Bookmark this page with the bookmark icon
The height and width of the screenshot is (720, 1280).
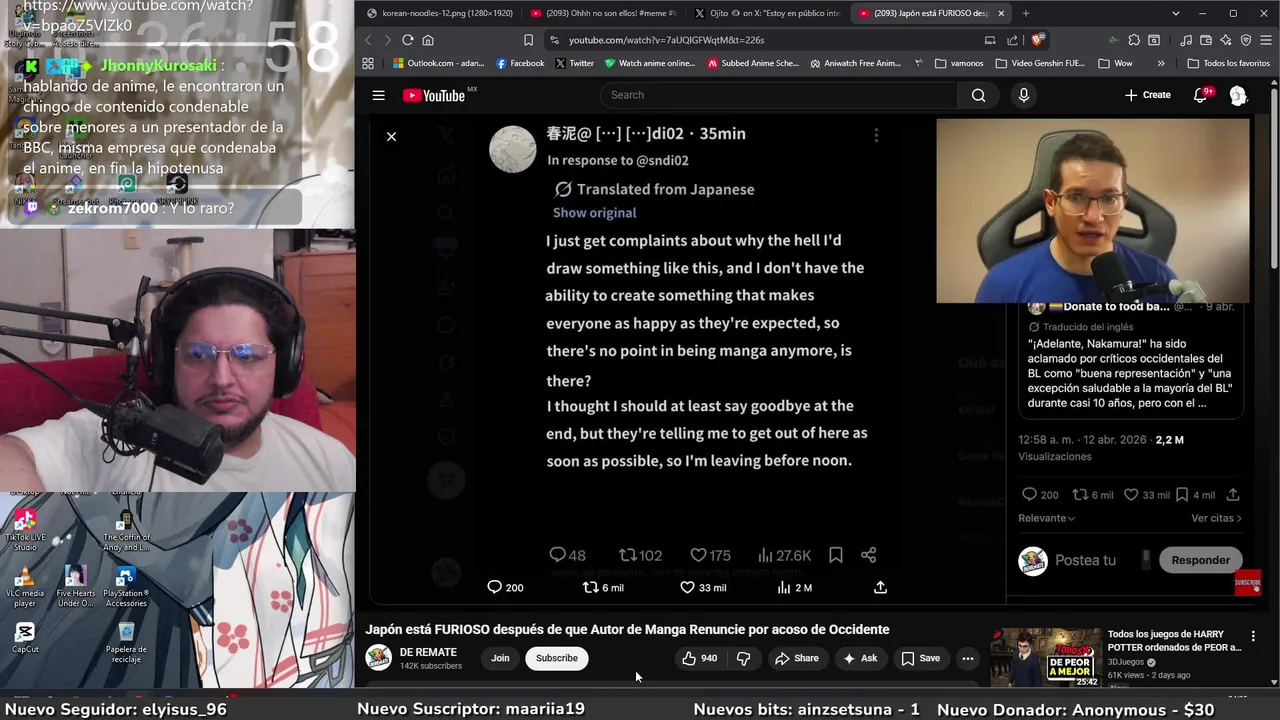pyautogui.click(x=528, y=40)
